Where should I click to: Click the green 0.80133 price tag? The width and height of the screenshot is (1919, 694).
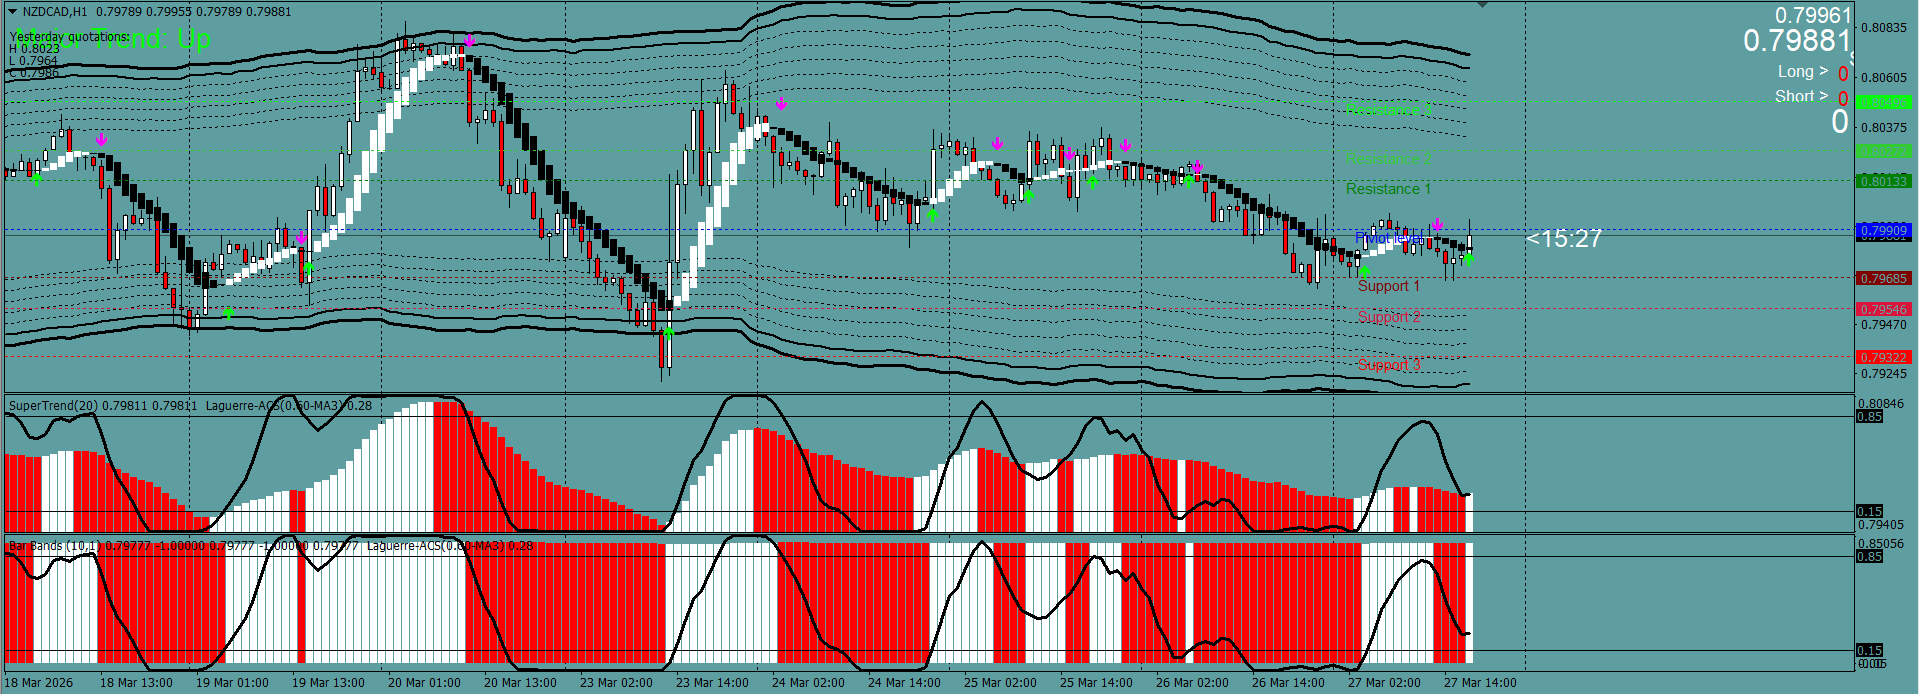pyautogui.click(x=1883, y=181)
